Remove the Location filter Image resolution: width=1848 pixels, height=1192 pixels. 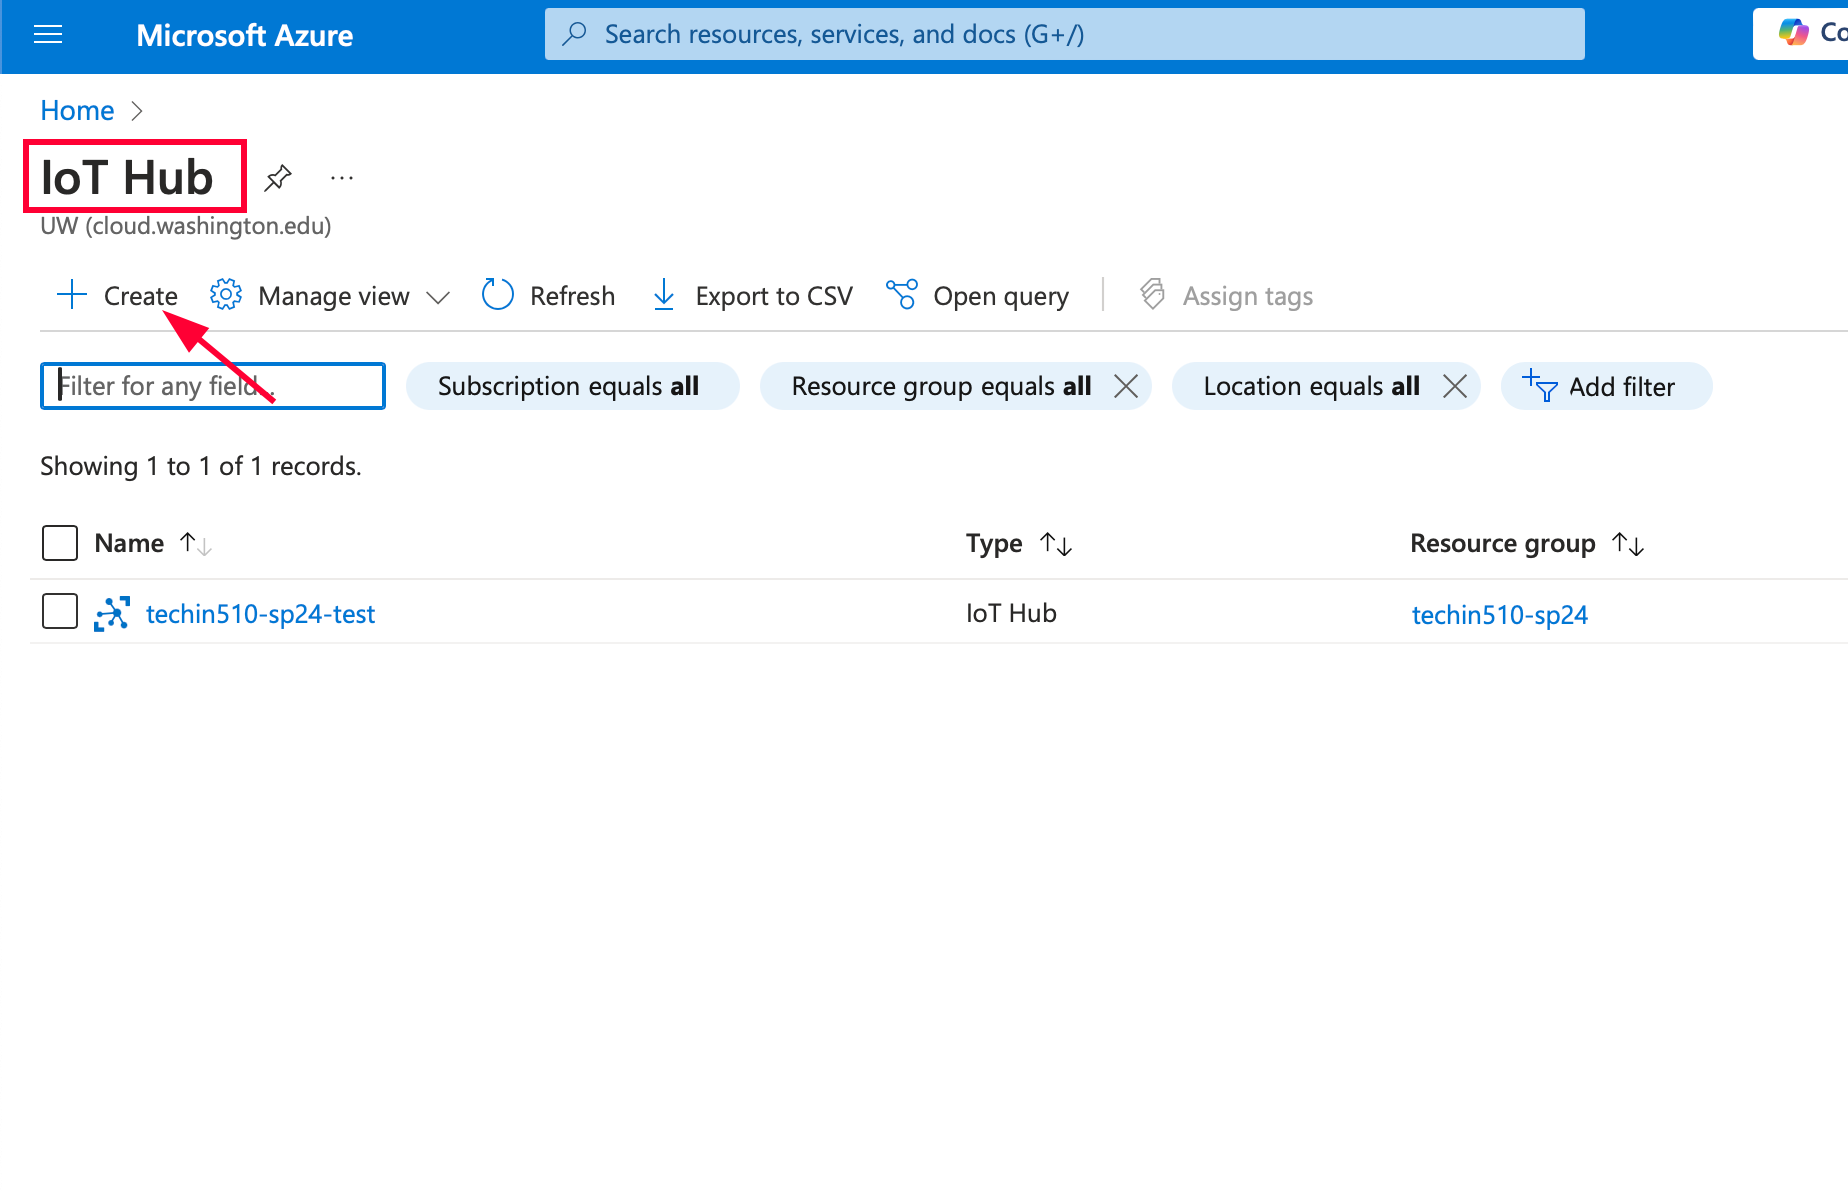[x=1455, y=386]
